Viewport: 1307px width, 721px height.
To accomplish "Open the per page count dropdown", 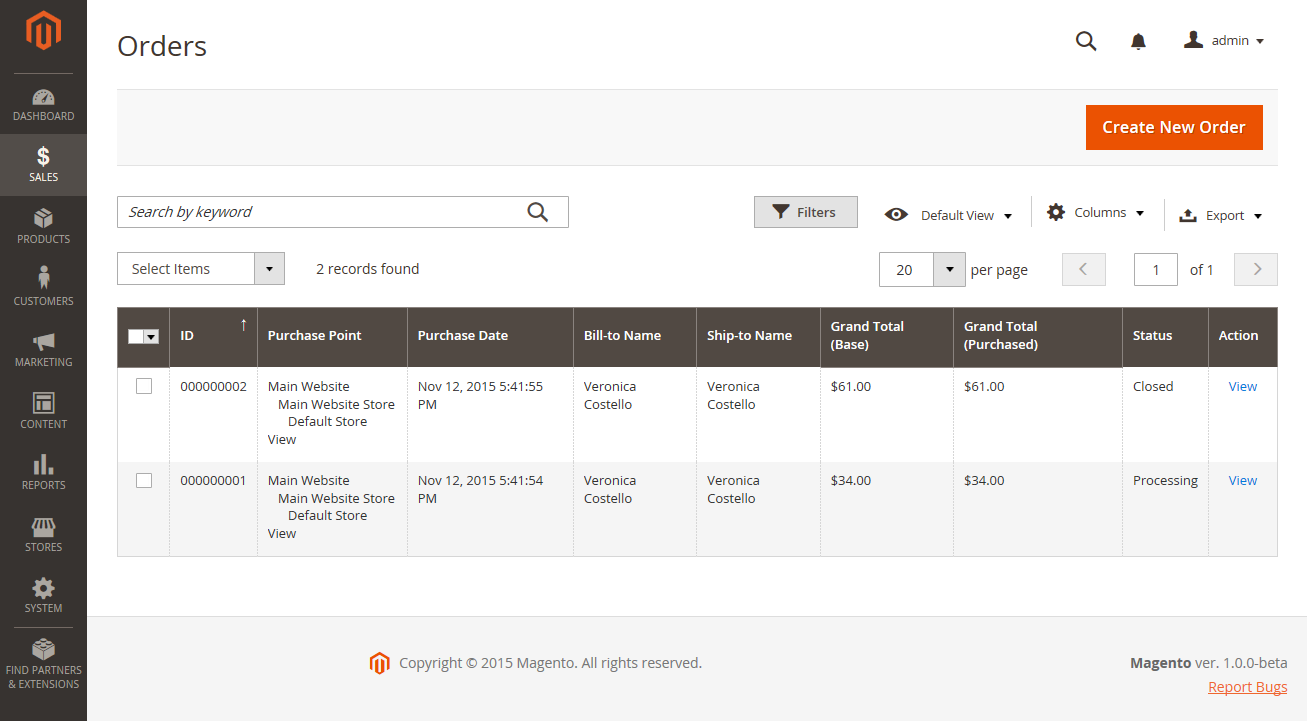I will [x=921, y=270].
